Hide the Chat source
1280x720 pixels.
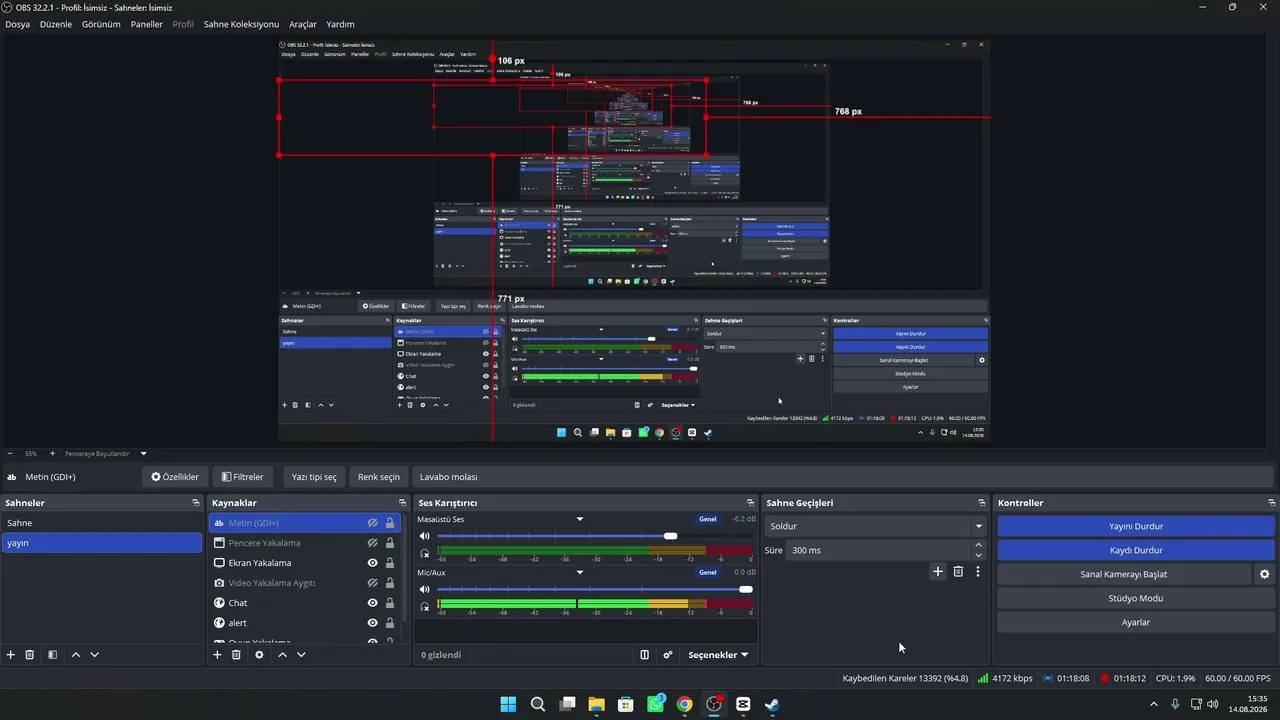pos(372,603)
